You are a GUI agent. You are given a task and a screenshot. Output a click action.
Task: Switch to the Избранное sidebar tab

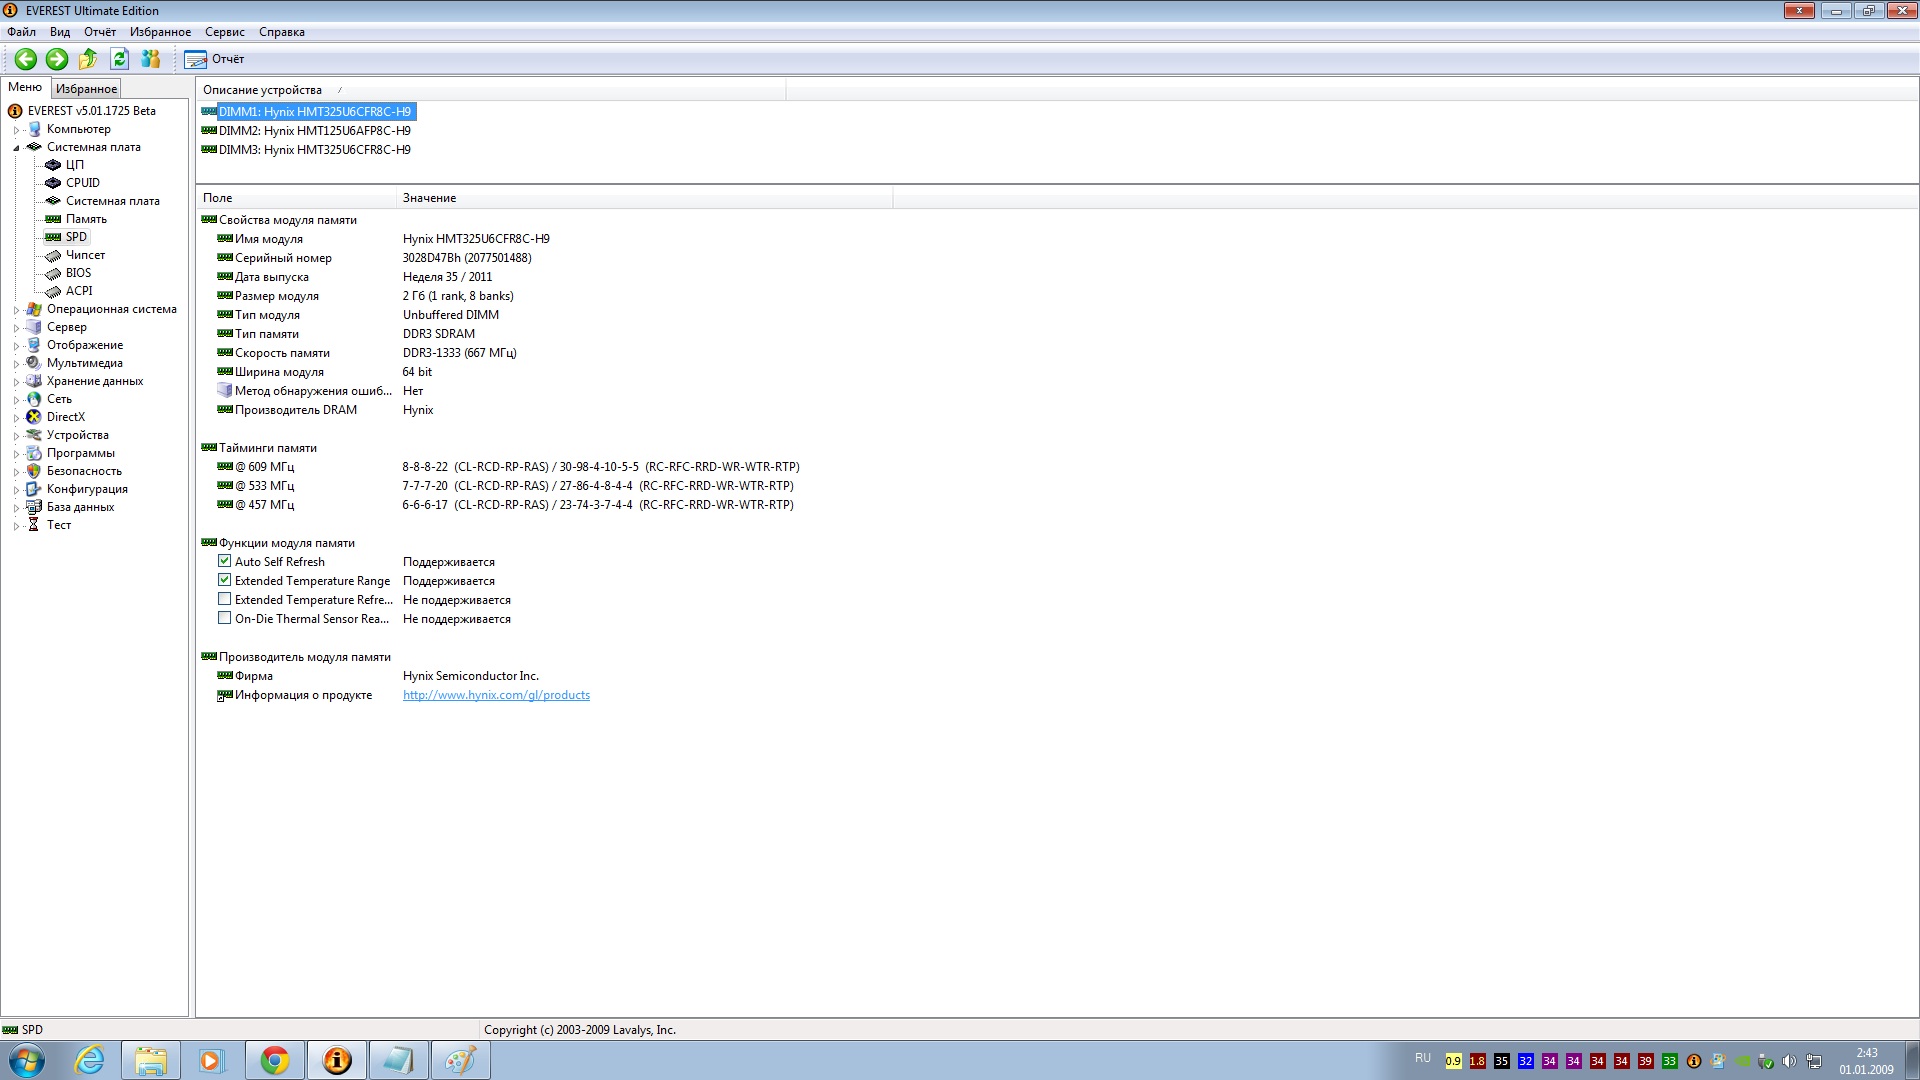[86, 89]
